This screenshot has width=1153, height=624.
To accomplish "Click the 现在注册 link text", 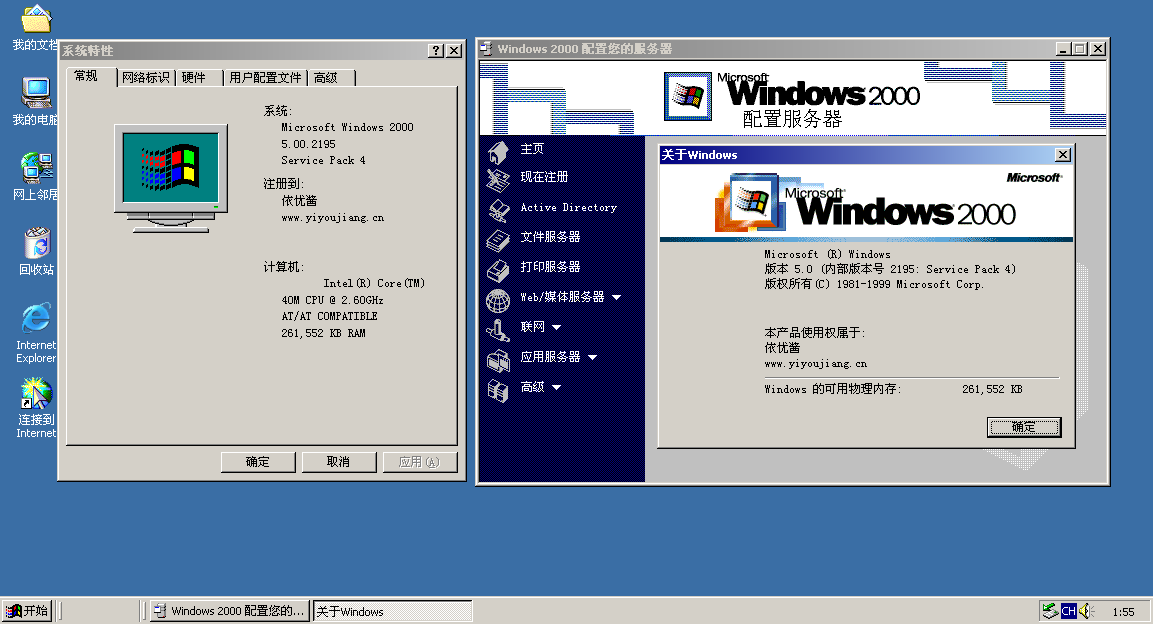I will 544,177.
